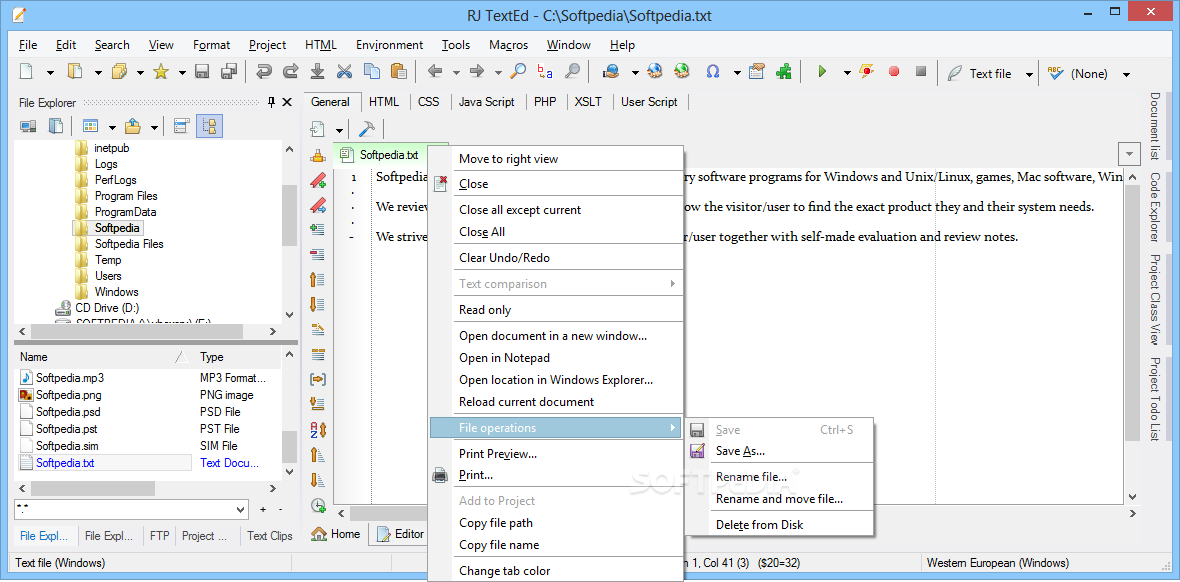The width and height of the screenshot is (1180, 582).
Task: Open the Macros menu
Action: coord(509,45)
